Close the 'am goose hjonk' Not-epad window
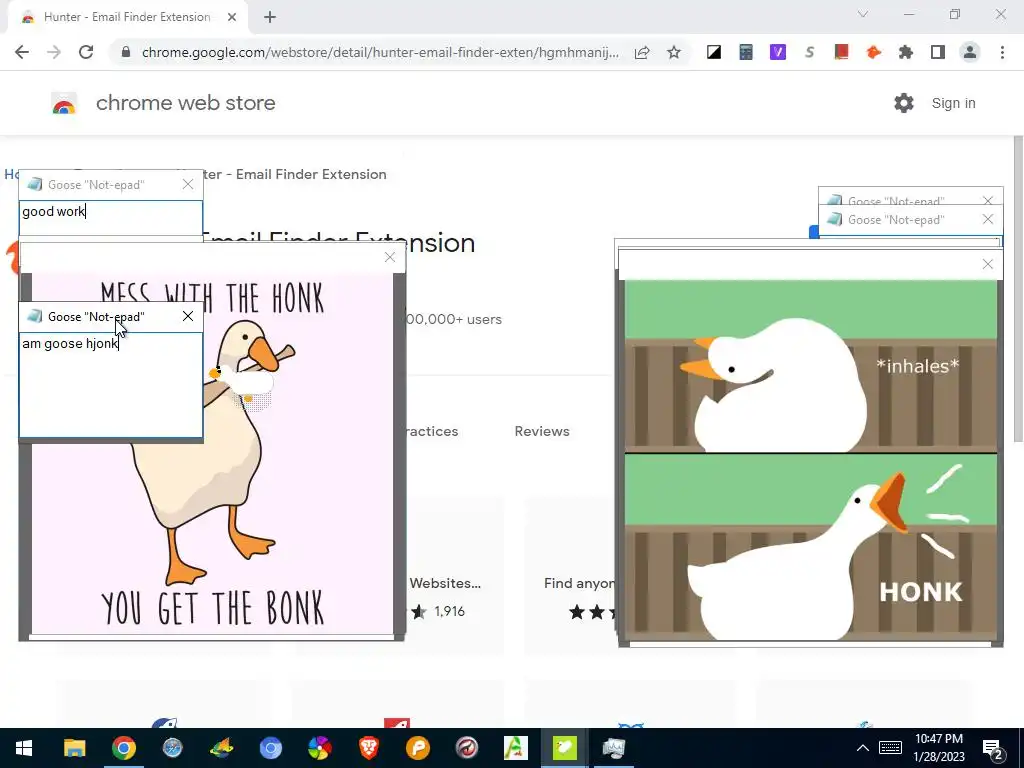1024x768 pixels. tap(188, 317)
